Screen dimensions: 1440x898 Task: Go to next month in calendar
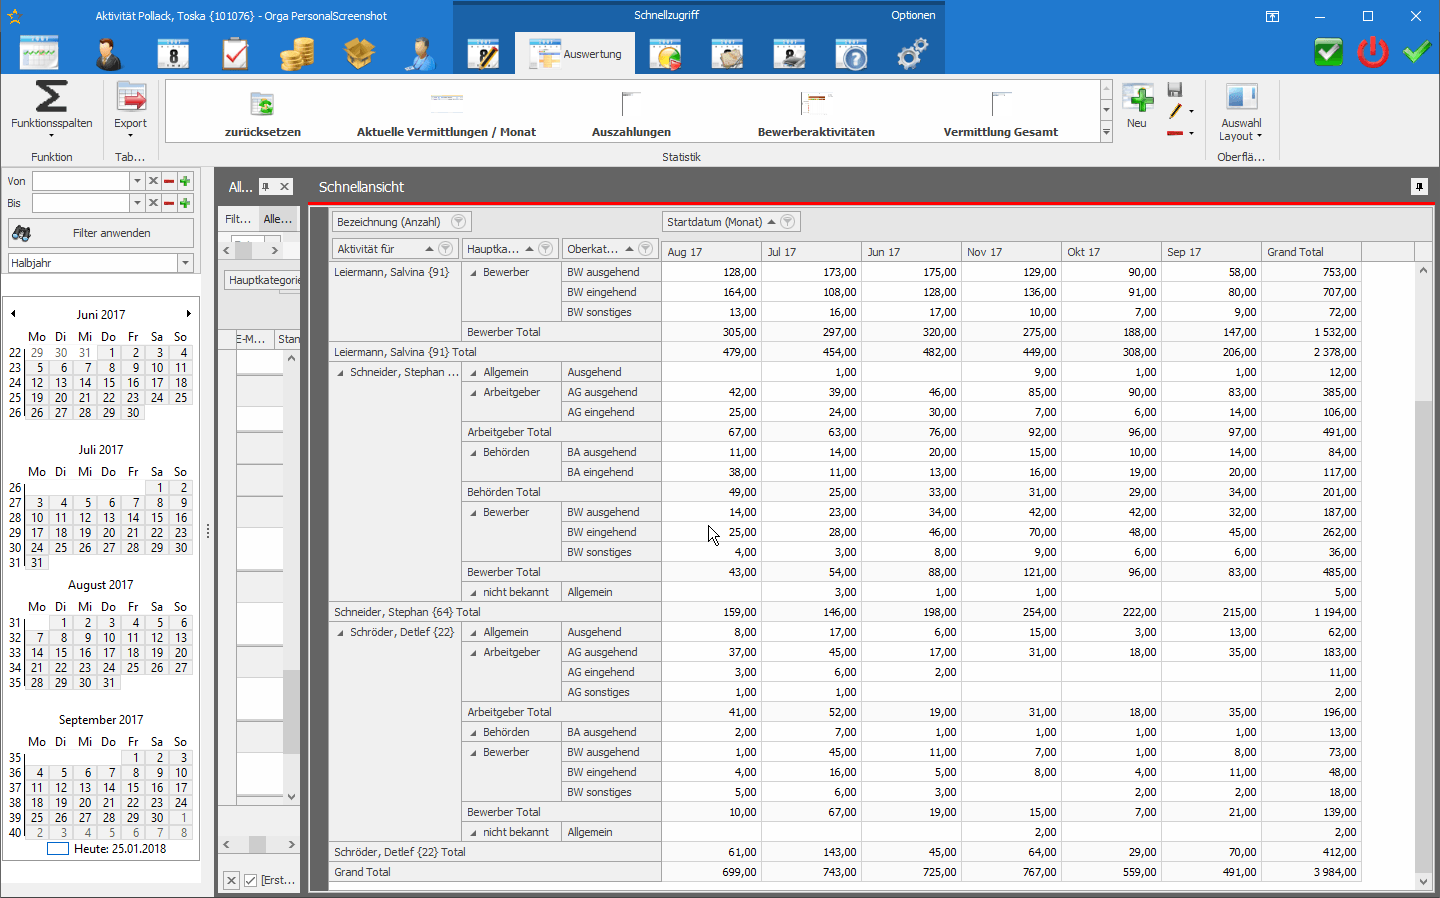click(x=188, y=314)
